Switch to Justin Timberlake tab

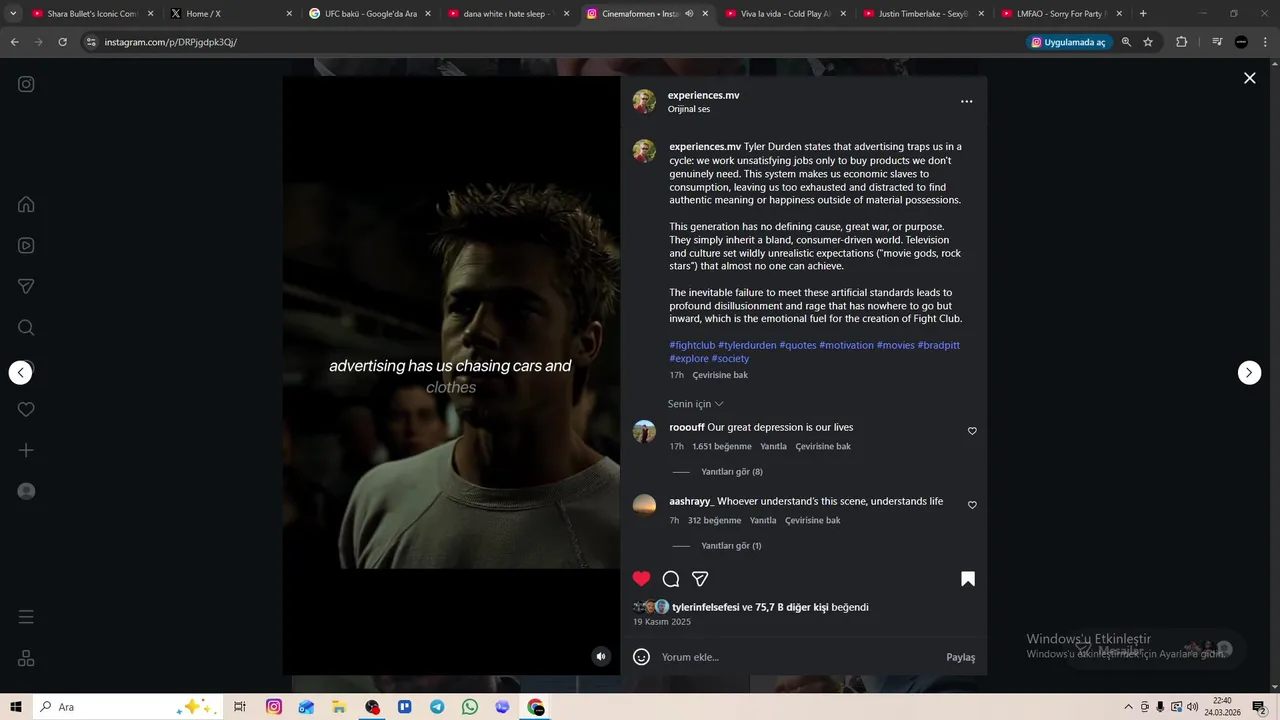pos(921,14)
